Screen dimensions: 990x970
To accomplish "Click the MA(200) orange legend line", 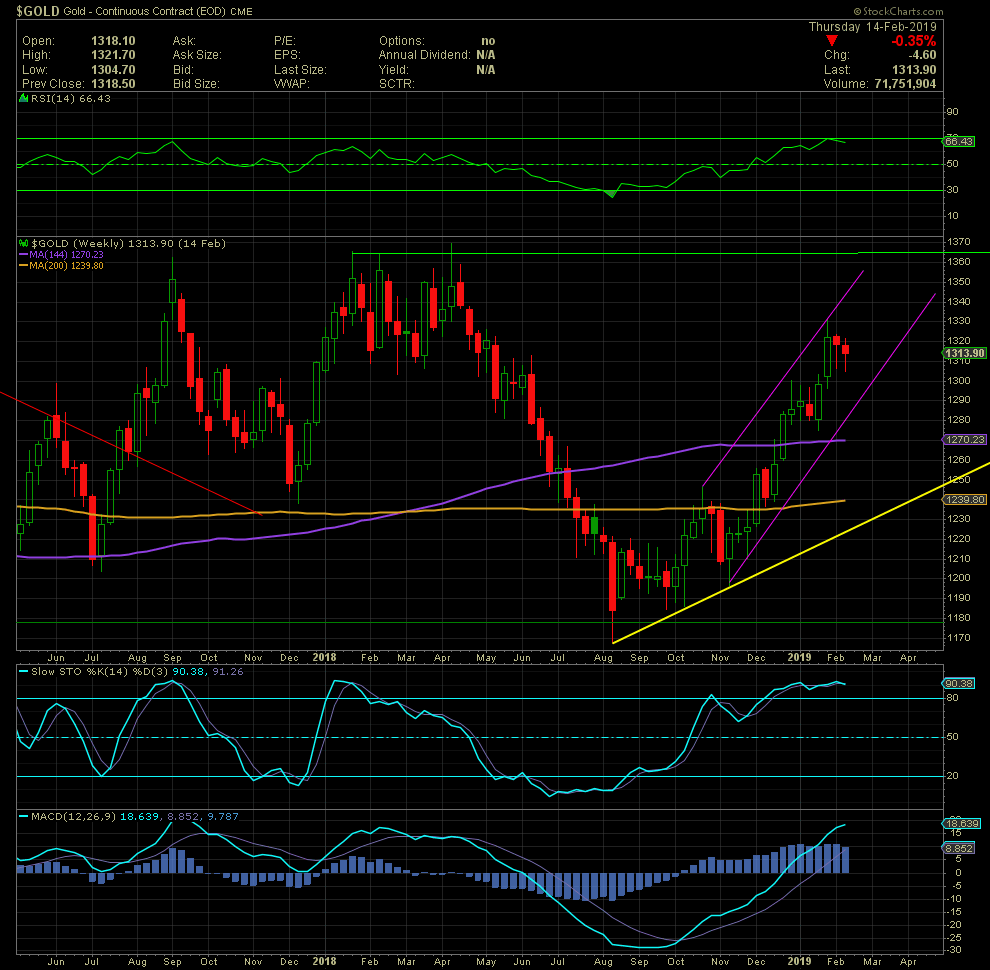I will coord(25,267).
